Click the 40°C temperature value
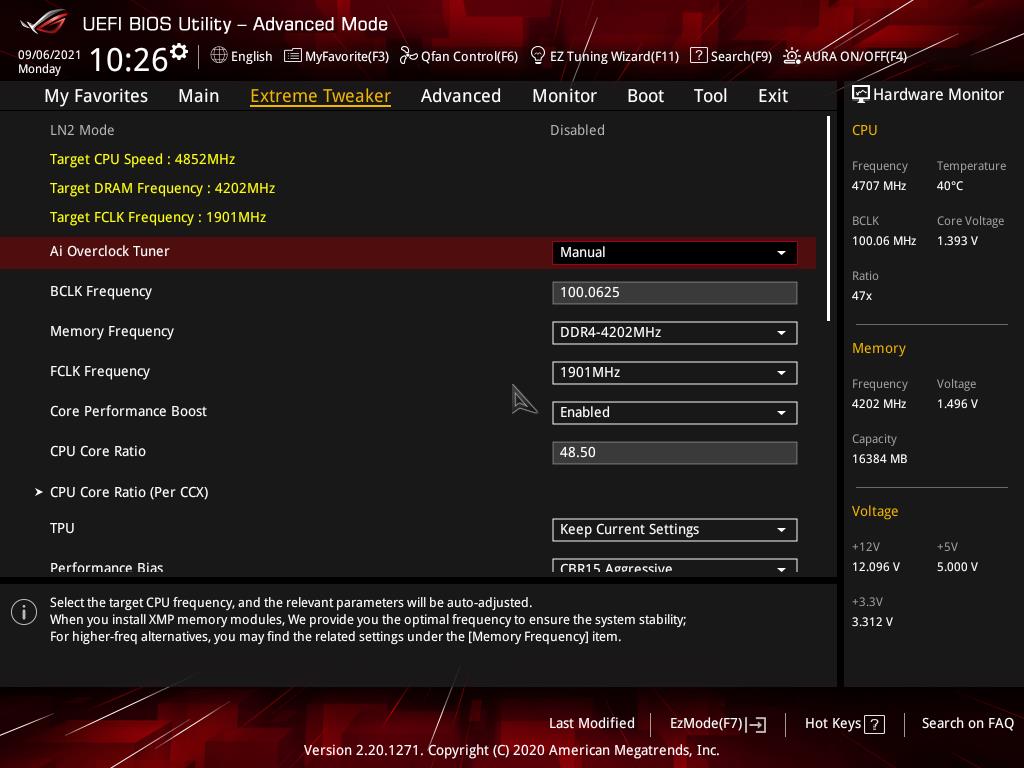 (x=950, y=185)
